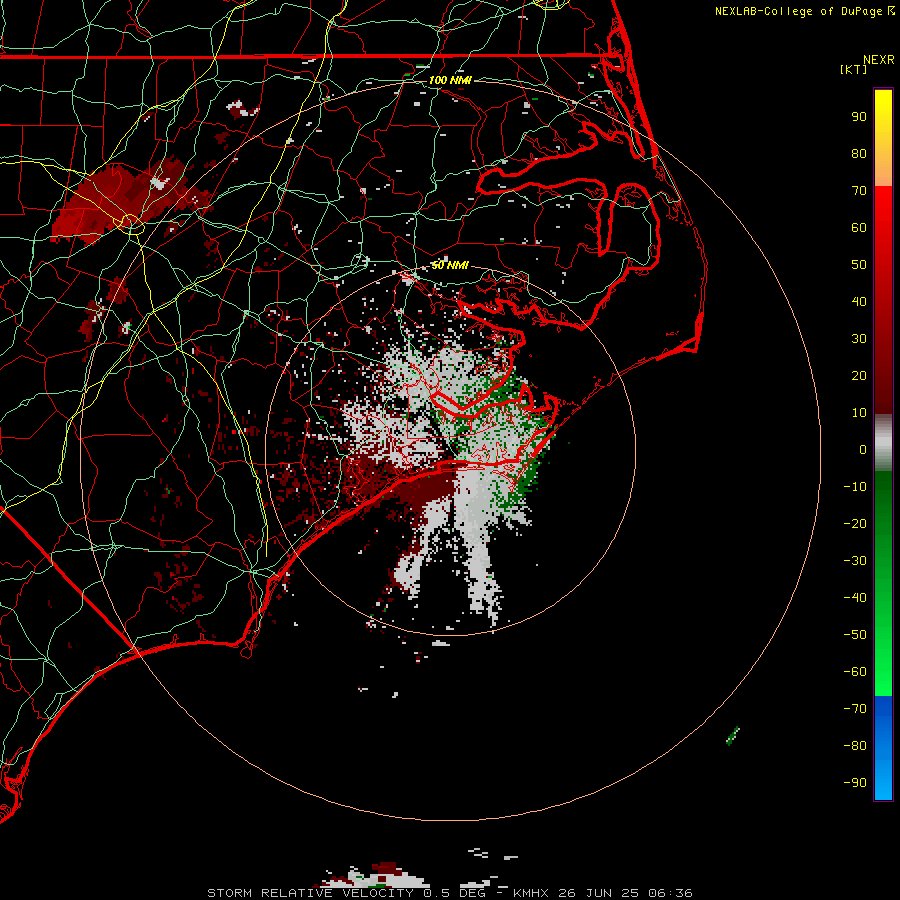Click the 100 NMI range ring label
This screenshot has width=900, height=900.
tap(450, 80)
